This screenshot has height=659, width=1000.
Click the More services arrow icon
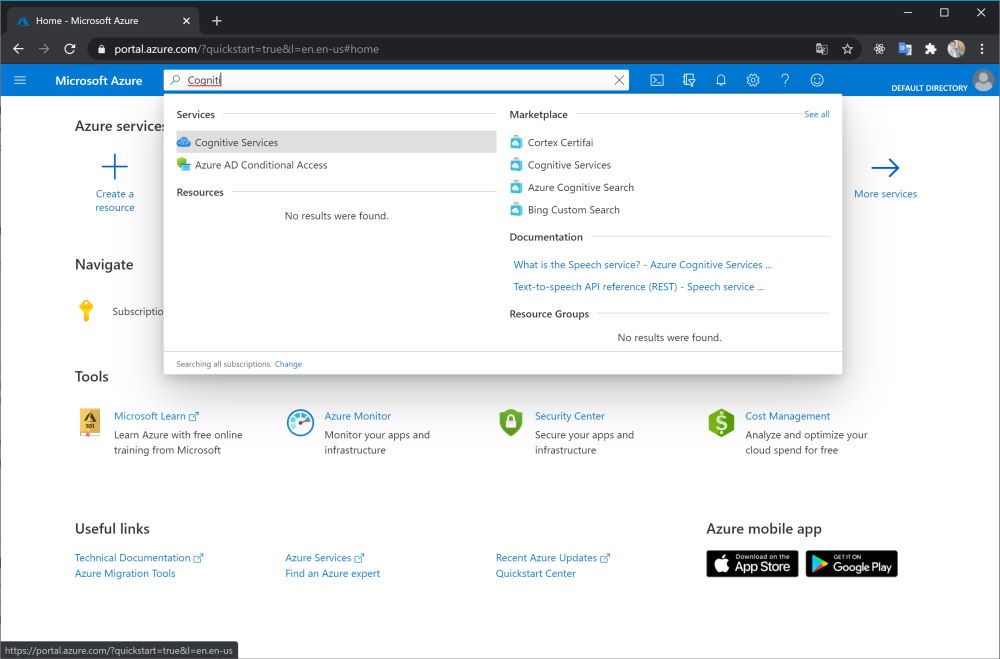tap(885, 168)
